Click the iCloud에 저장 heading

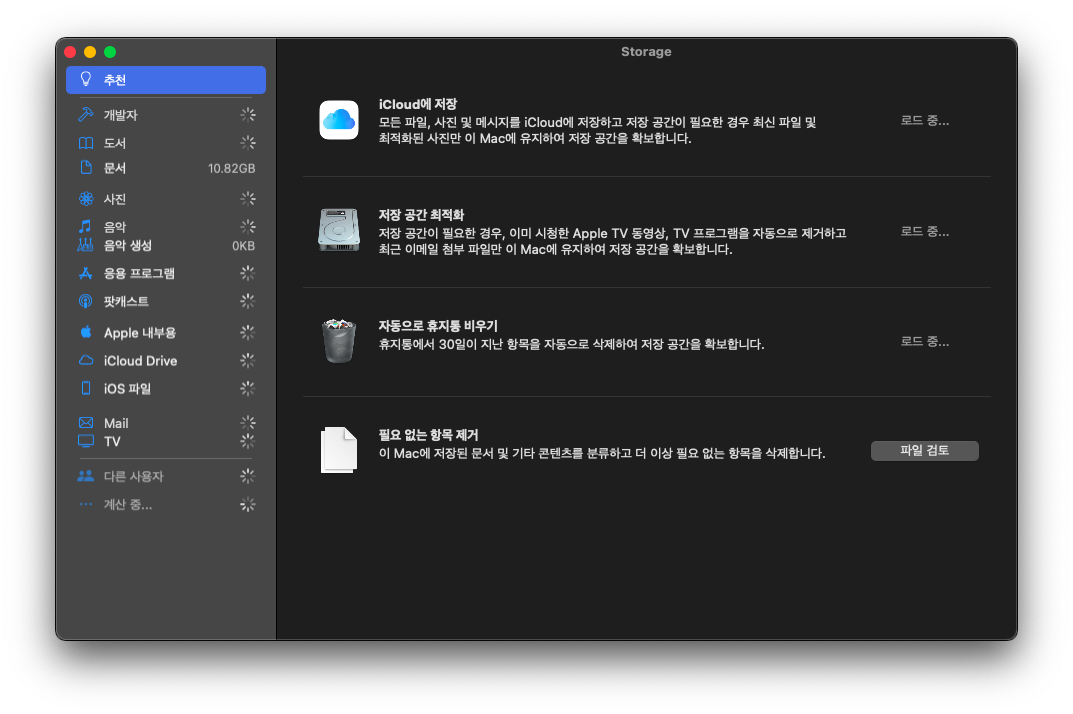[x=417, y=104]
